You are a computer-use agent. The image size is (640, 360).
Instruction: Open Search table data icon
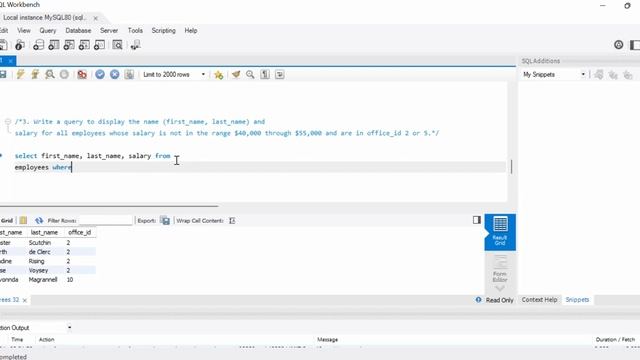click(118, 45)
